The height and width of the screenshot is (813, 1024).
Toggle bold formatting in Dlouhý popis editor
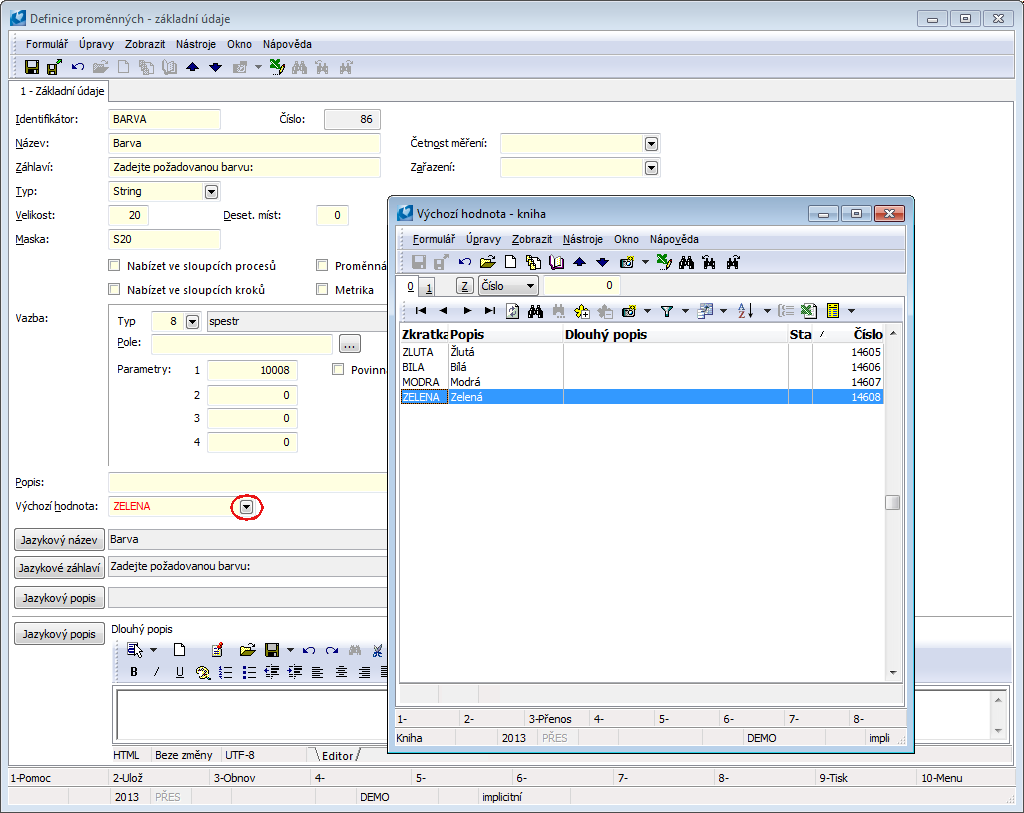tap(133, 672)
